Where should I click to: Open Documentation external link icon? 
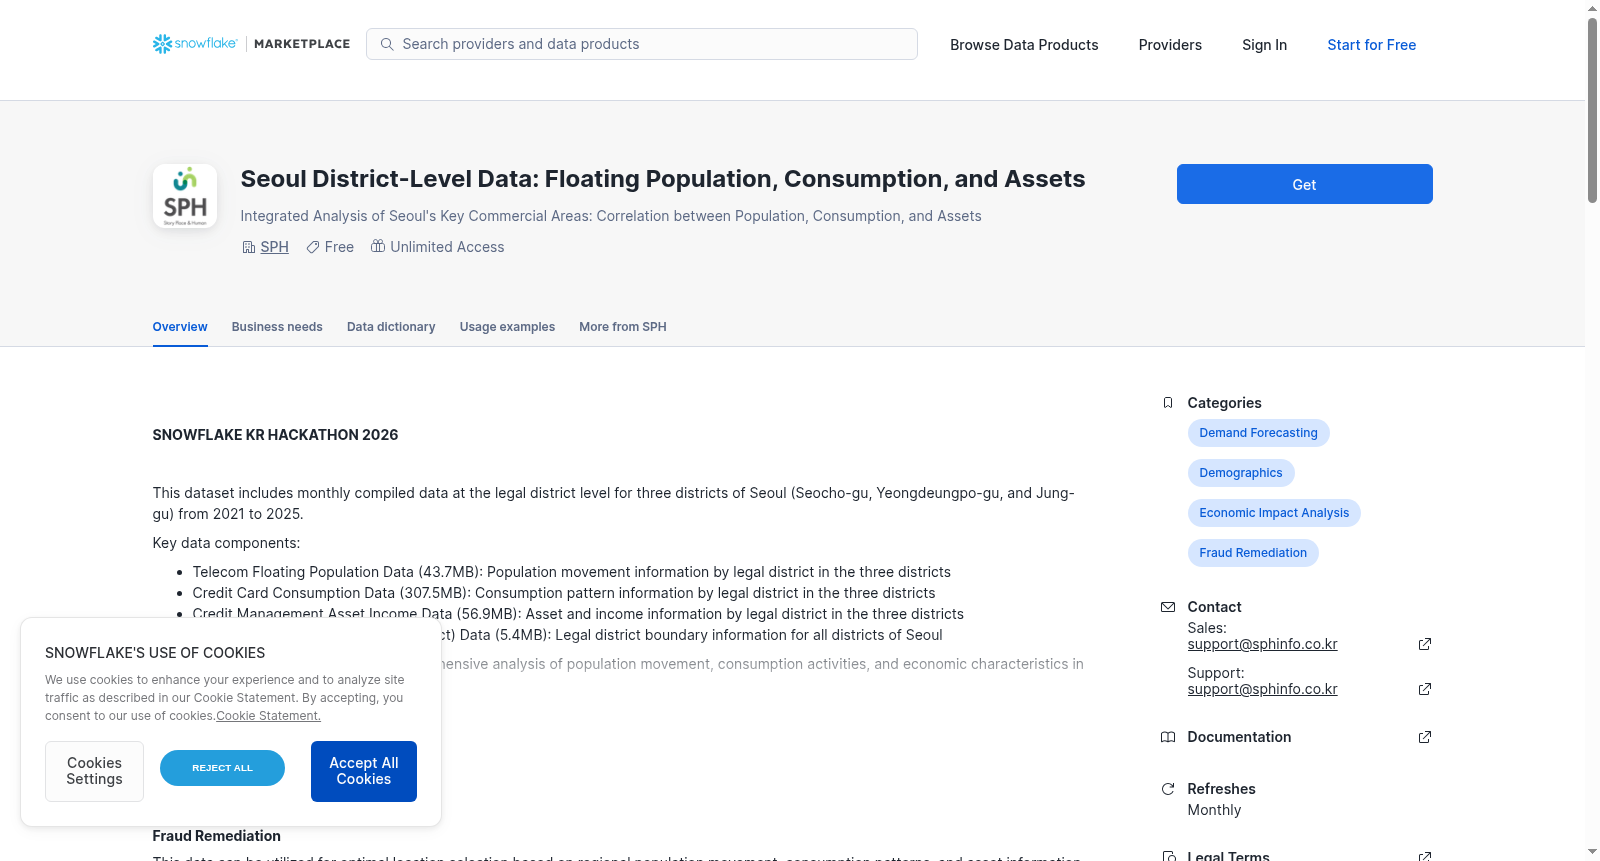point(1425,737)
